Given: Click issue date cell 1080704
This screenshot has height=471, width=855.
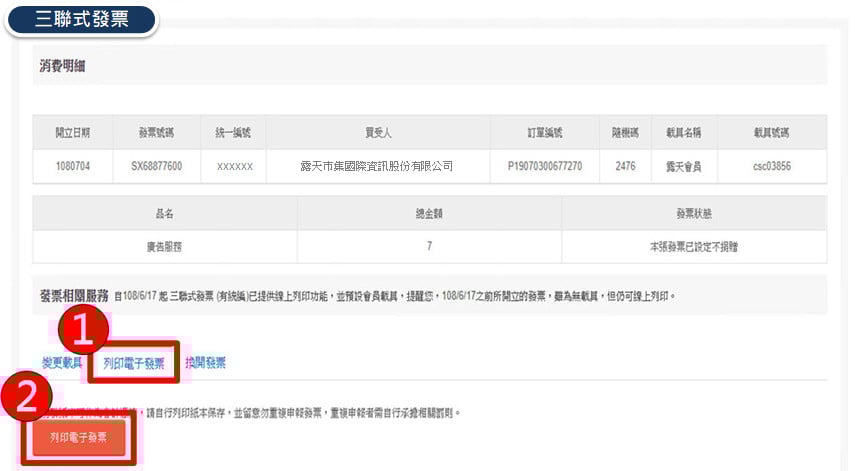Looking at the screenshot, I should (73, 166).
